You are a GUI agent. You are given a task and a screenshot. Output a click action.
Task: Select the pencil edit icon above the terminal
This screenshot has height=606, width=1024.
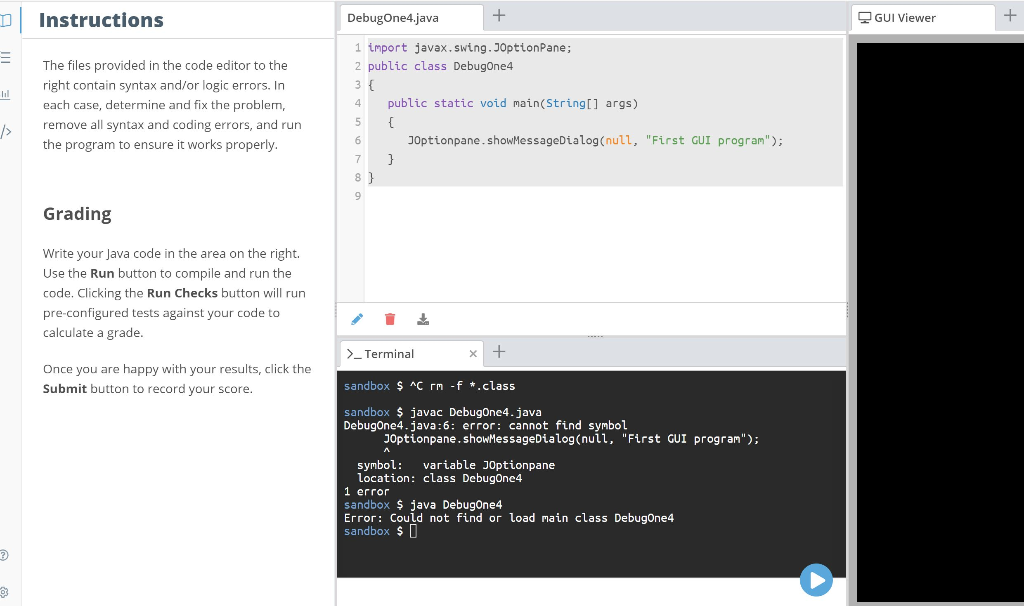357,318
